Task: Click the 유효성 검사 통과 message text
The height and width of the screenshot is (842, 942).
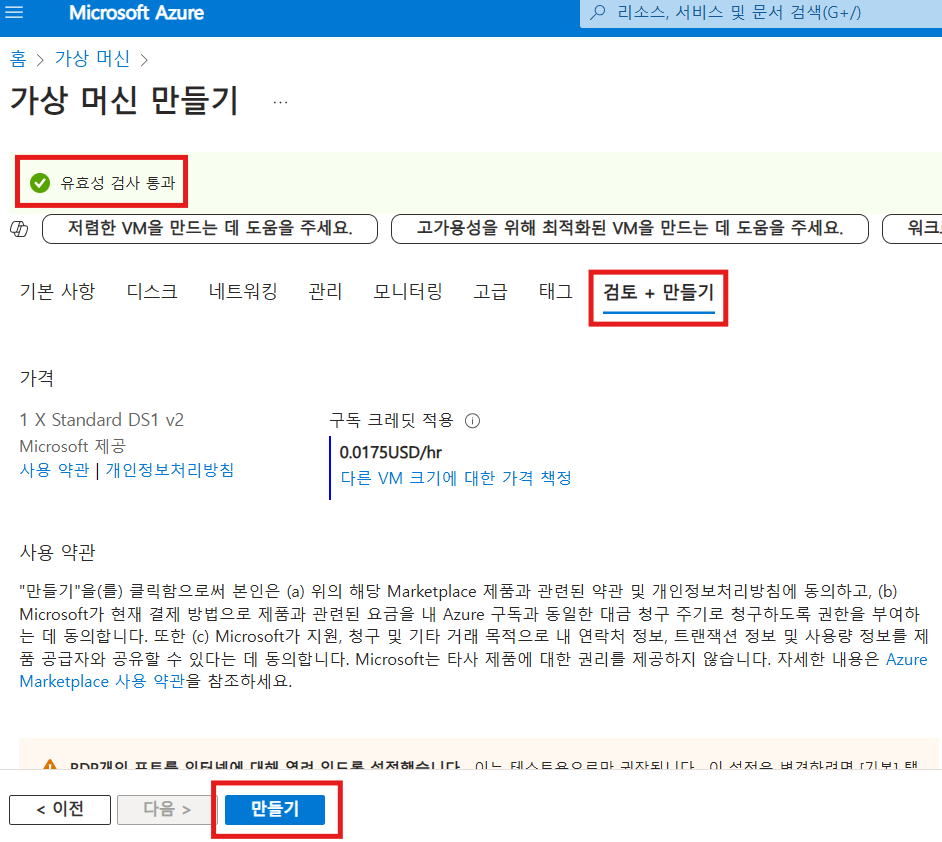Action: [x=118, y=183]
